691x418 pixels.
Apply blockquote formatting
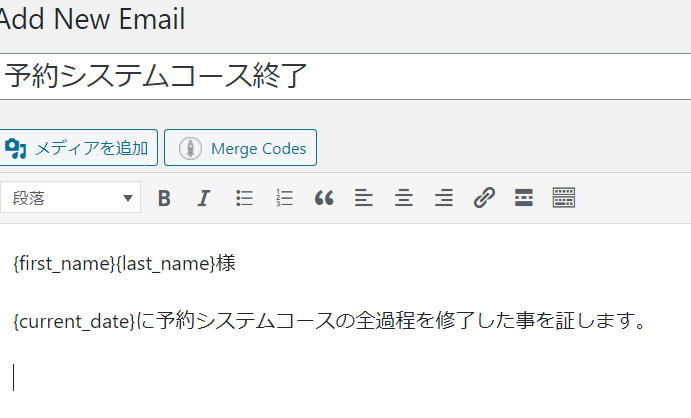point(324,198)
